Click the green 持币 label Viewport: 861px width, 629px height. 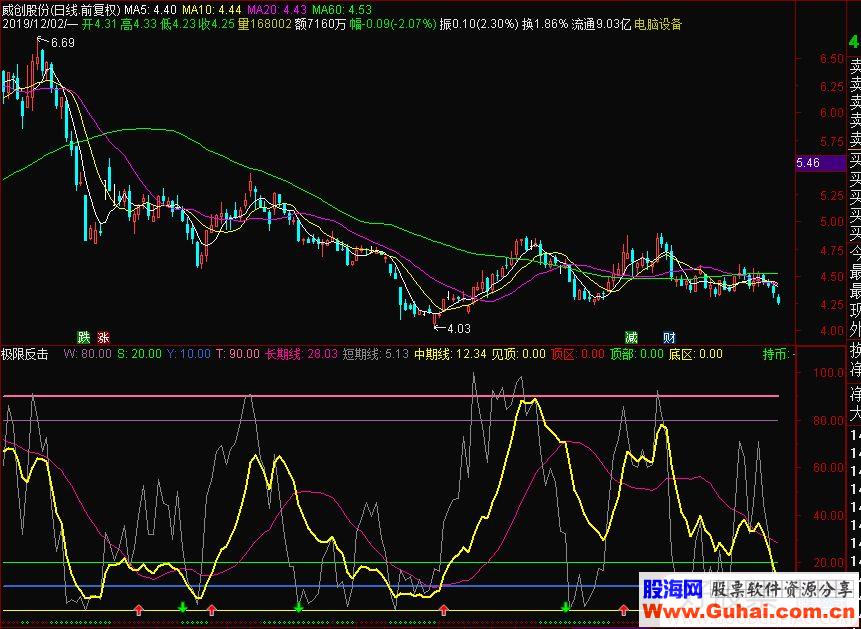(x=778, y=354)
